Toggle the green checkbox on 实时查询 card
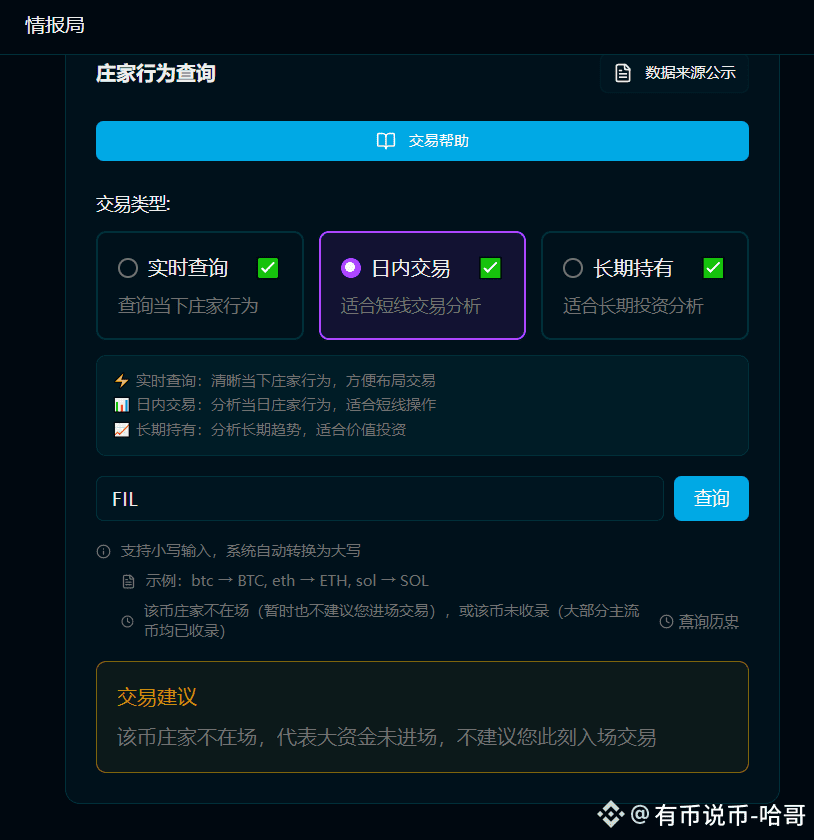 pos(268,268)
